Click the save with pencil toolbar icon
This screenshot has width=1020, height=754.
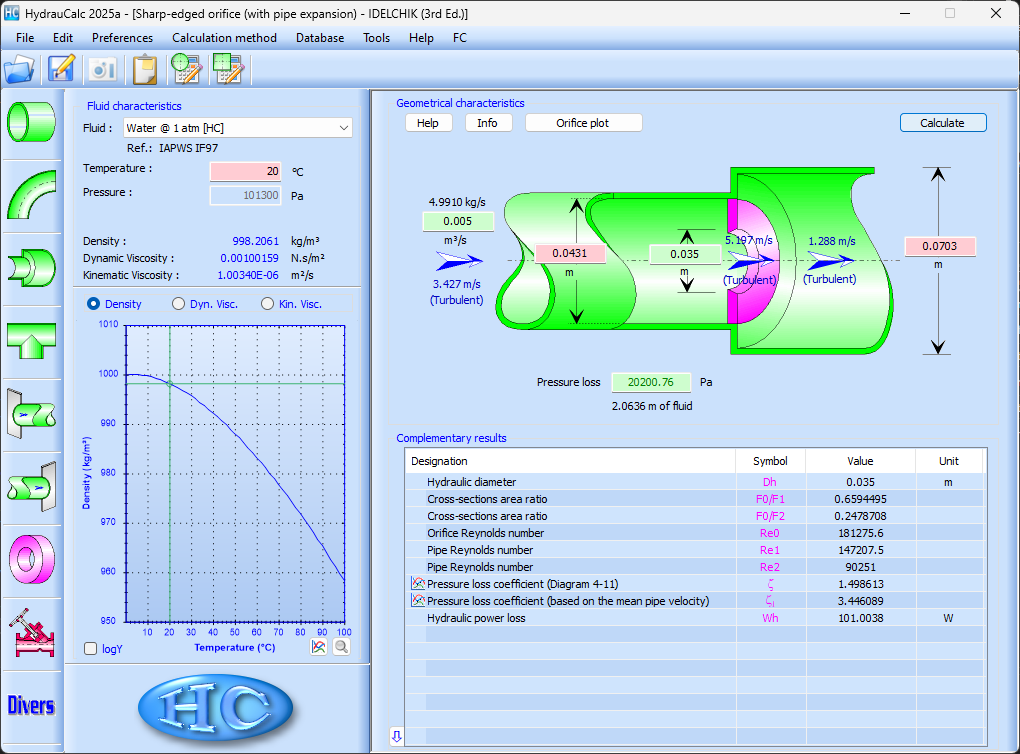coord(62,69)
